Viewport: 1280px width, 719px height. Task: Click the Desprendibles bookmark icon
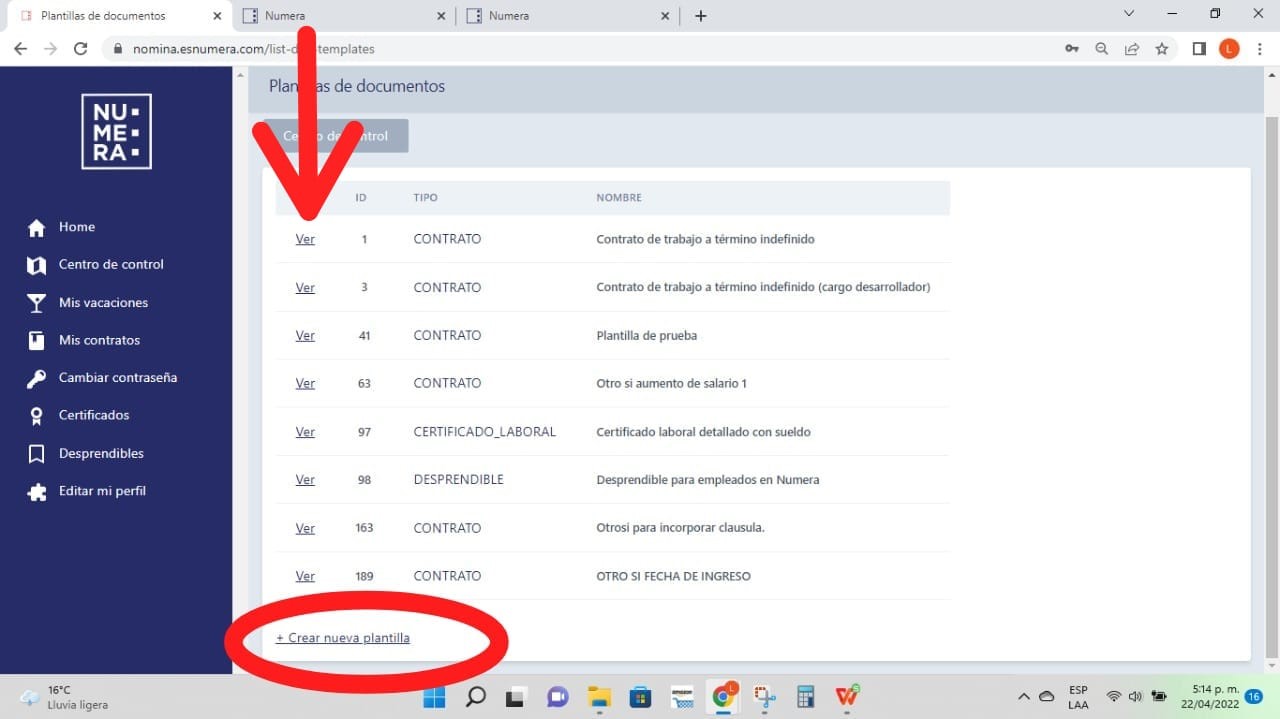[x=37, y=454]
